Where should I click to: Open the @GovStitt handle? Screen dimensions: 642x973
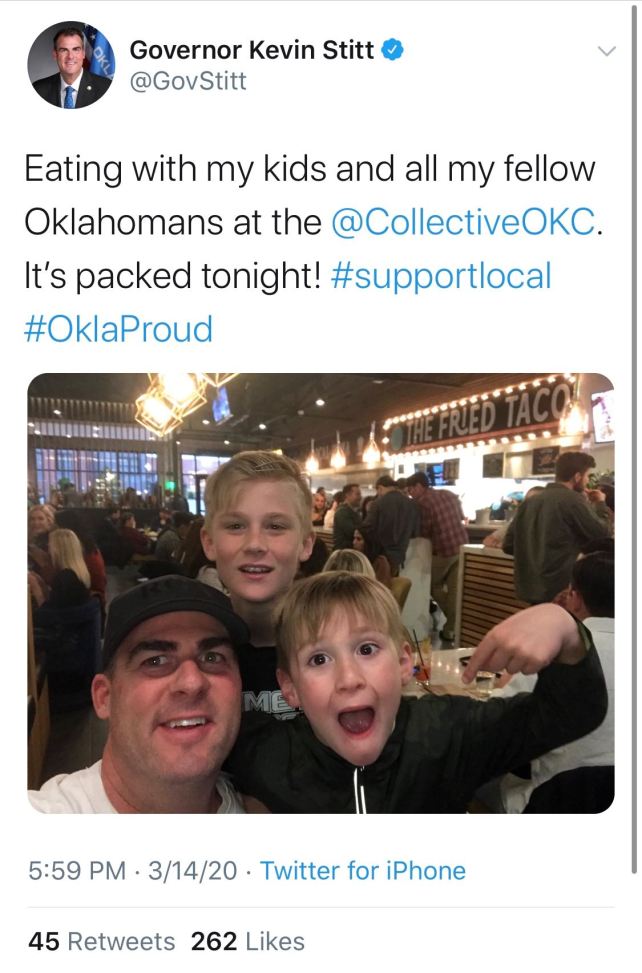coord(188,81)
